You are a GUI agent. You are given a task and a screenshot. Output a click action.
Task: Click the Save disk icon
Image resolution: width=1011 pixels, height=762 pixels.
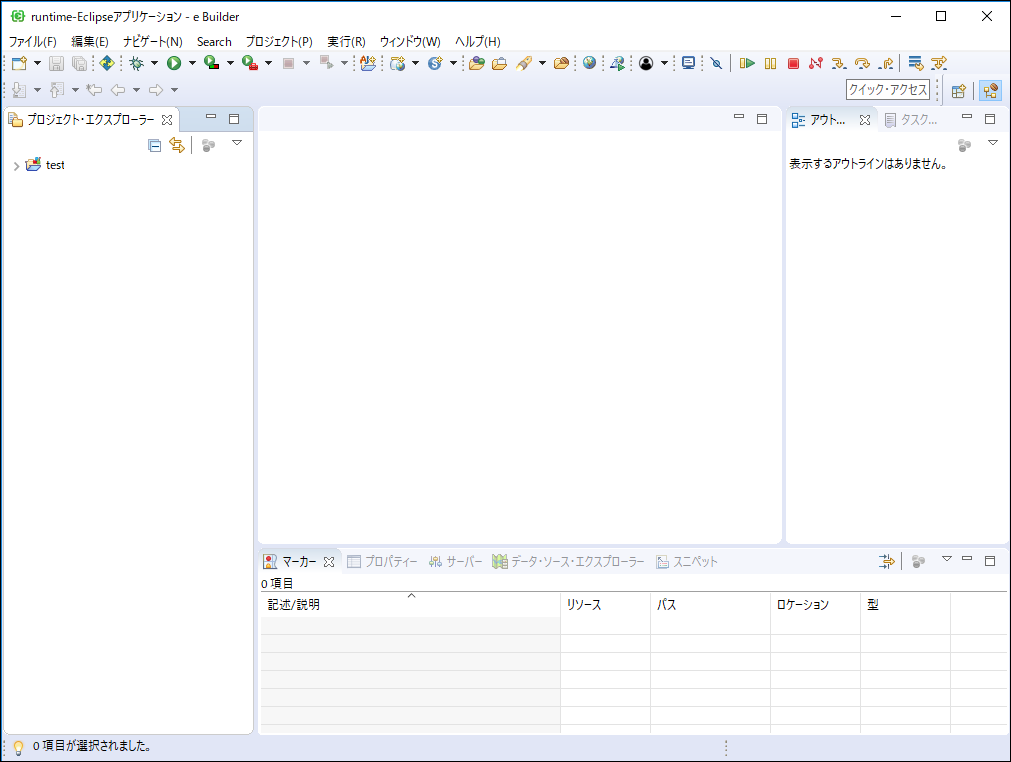(x=56, y=63)
